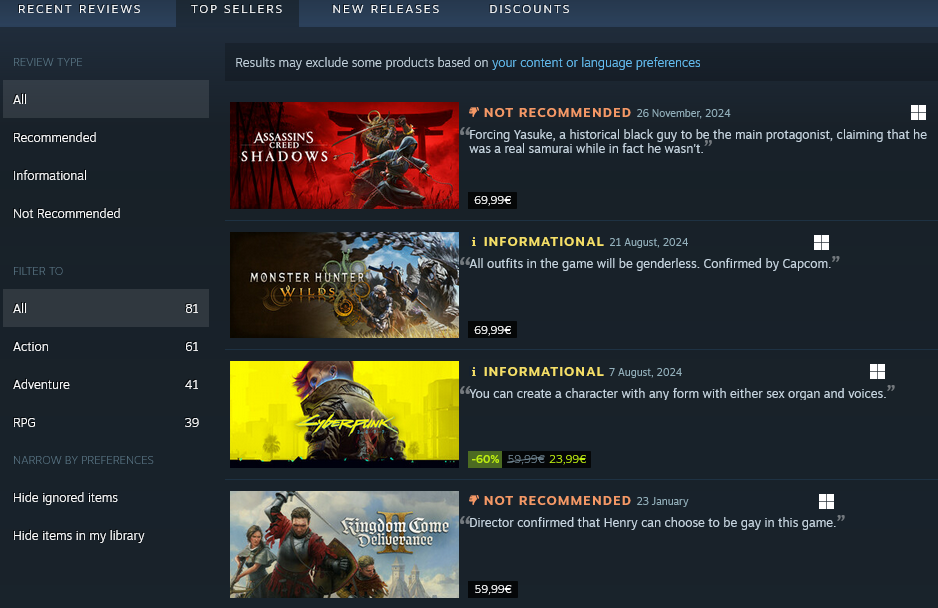Viewport: 938px width, 608px height.
Task: Click the Windows icon on the Assassin's Creed row
Action: pos(918,113)
